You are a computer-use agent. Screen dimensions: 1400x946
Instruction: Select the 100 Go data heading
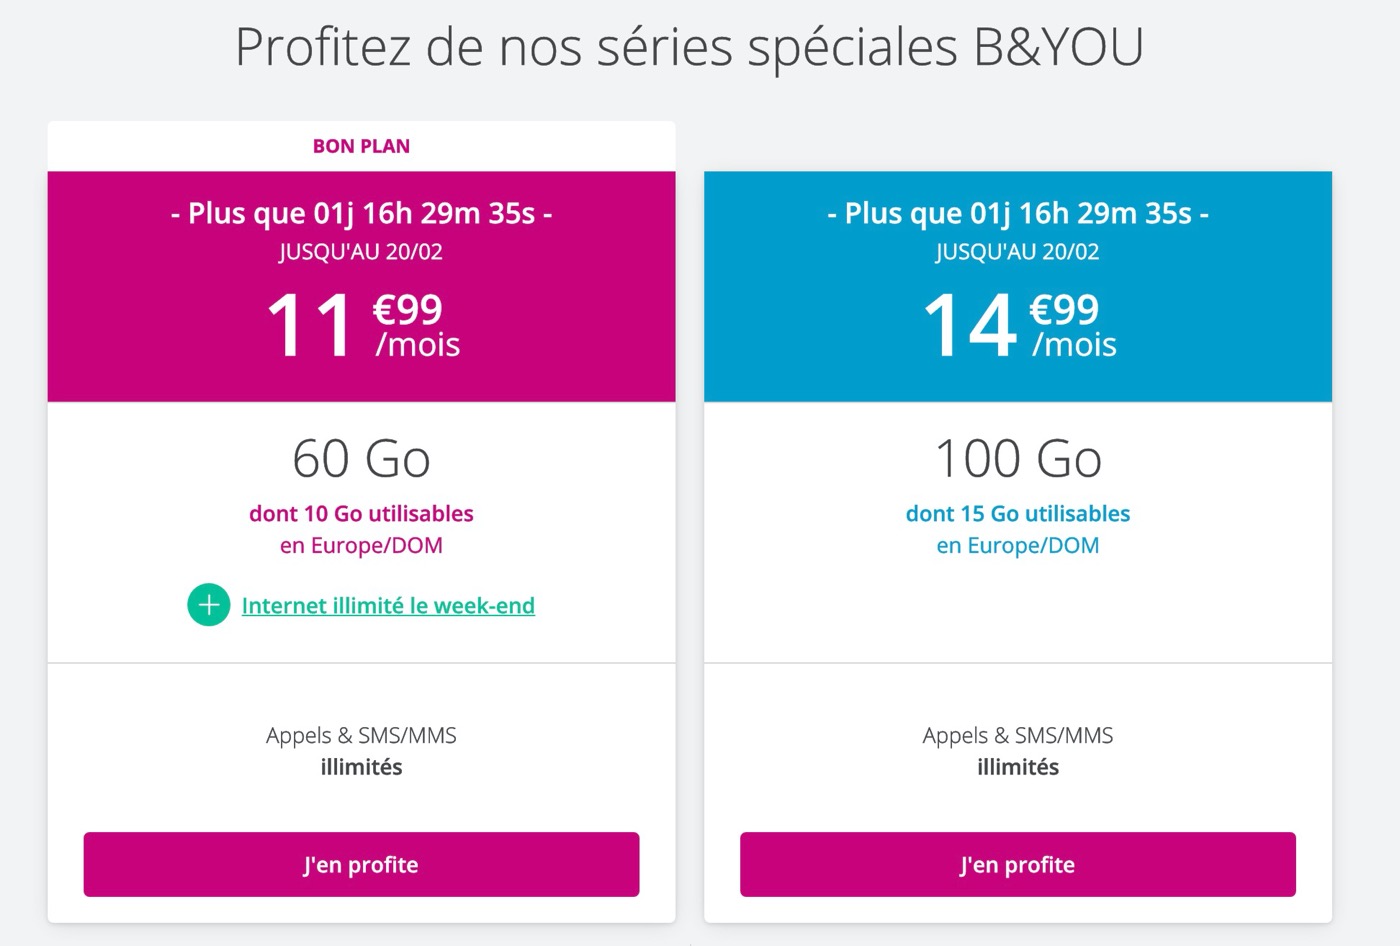click(1018, 459)
